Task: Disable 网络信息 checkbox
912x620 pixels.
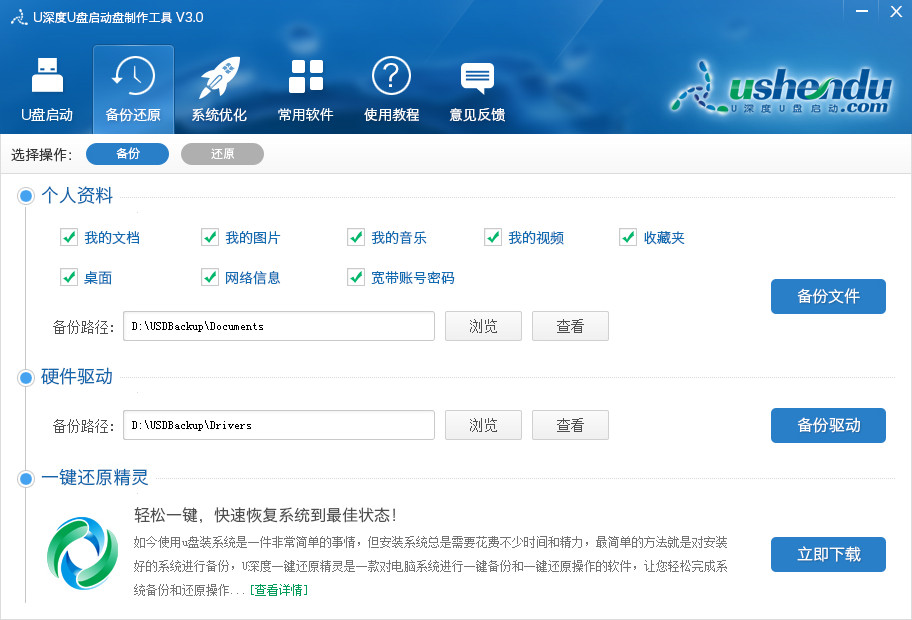Action: 209,277
